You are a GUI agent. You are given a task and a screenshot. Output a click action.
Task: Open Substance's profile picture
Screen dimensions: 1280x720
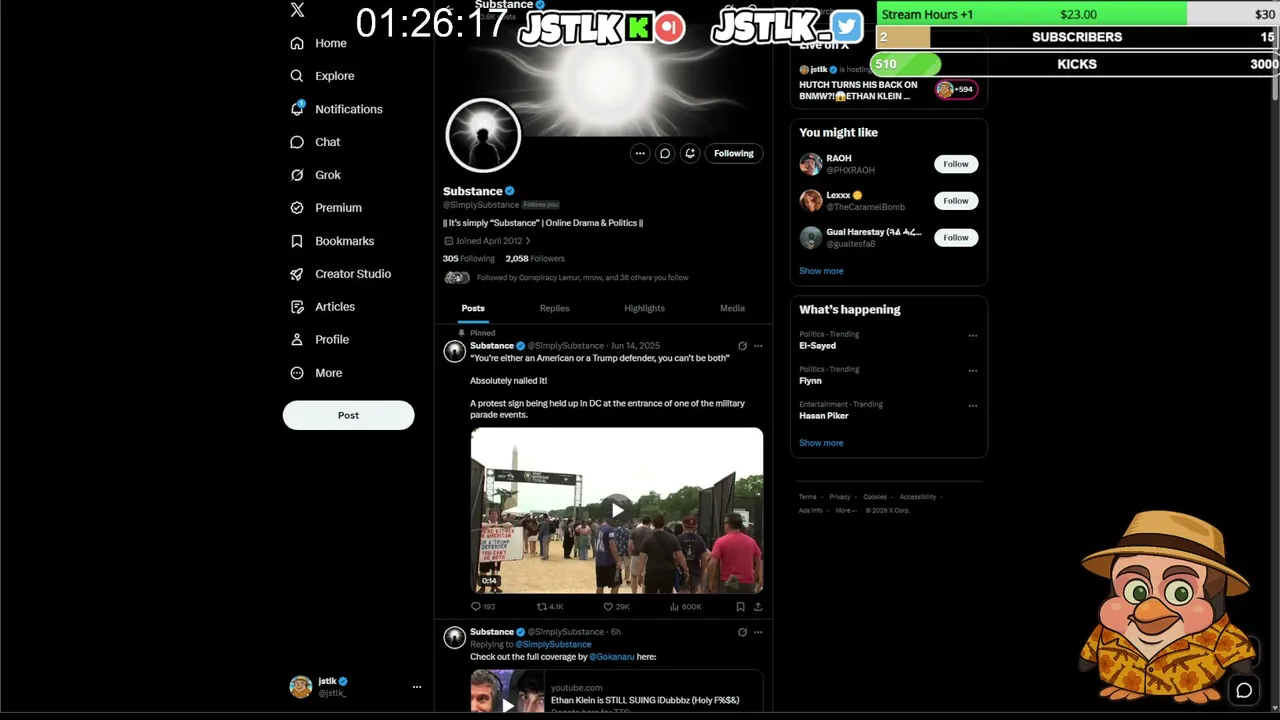[483, 136]
